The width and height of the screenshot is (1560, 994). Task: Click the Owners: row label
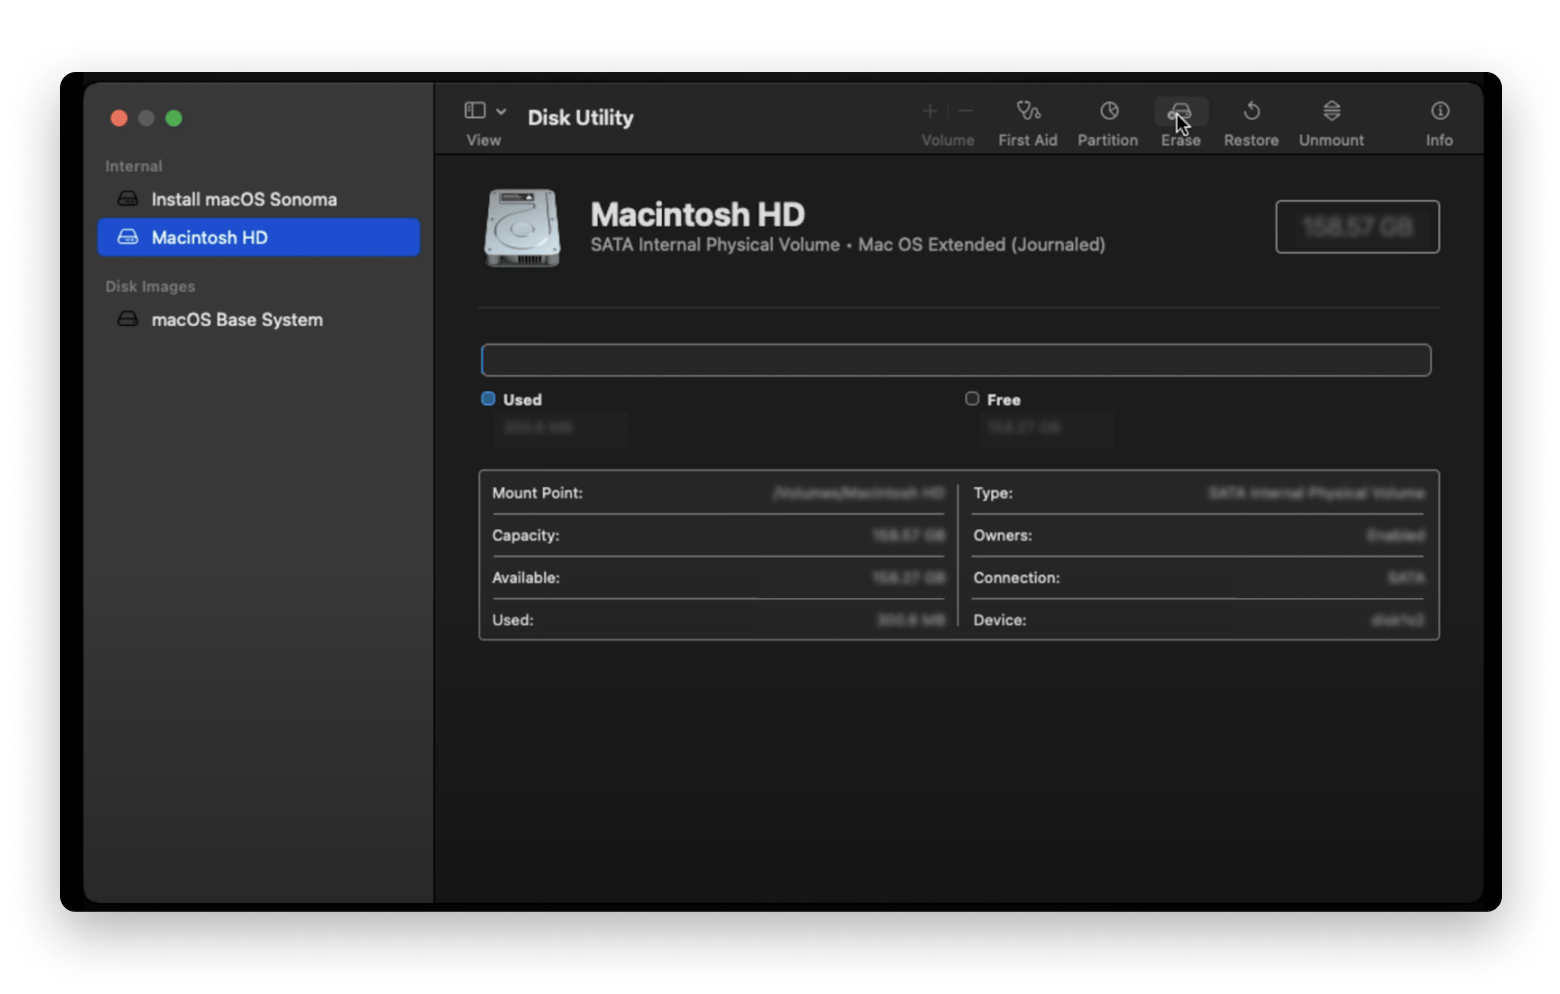[x=1003, y=535]
